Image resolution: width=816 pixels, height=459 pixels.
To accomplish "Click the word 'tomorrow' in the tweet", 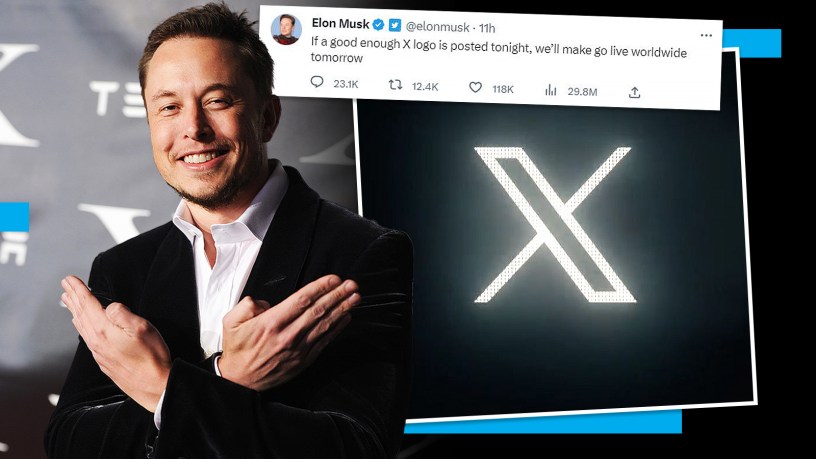I will [x=337, y=57].
